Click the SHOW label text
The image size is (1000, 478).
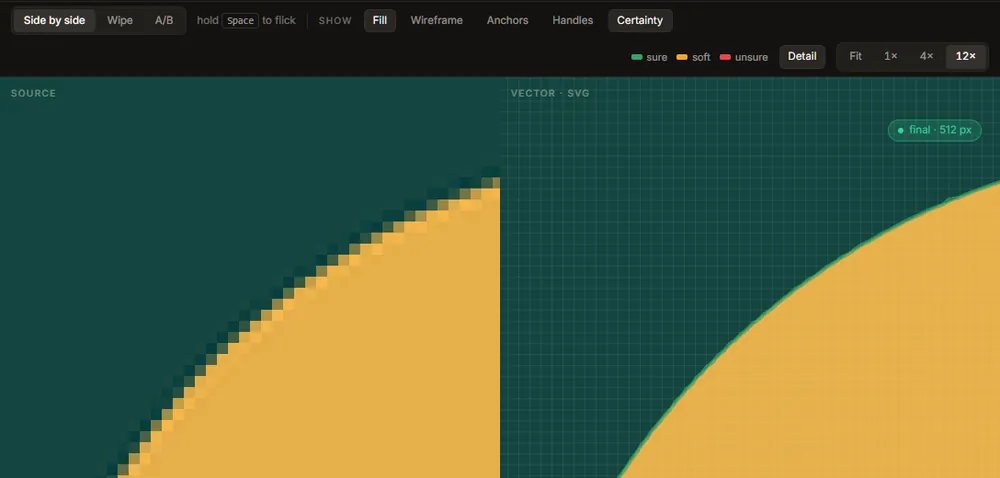point(335,20)
